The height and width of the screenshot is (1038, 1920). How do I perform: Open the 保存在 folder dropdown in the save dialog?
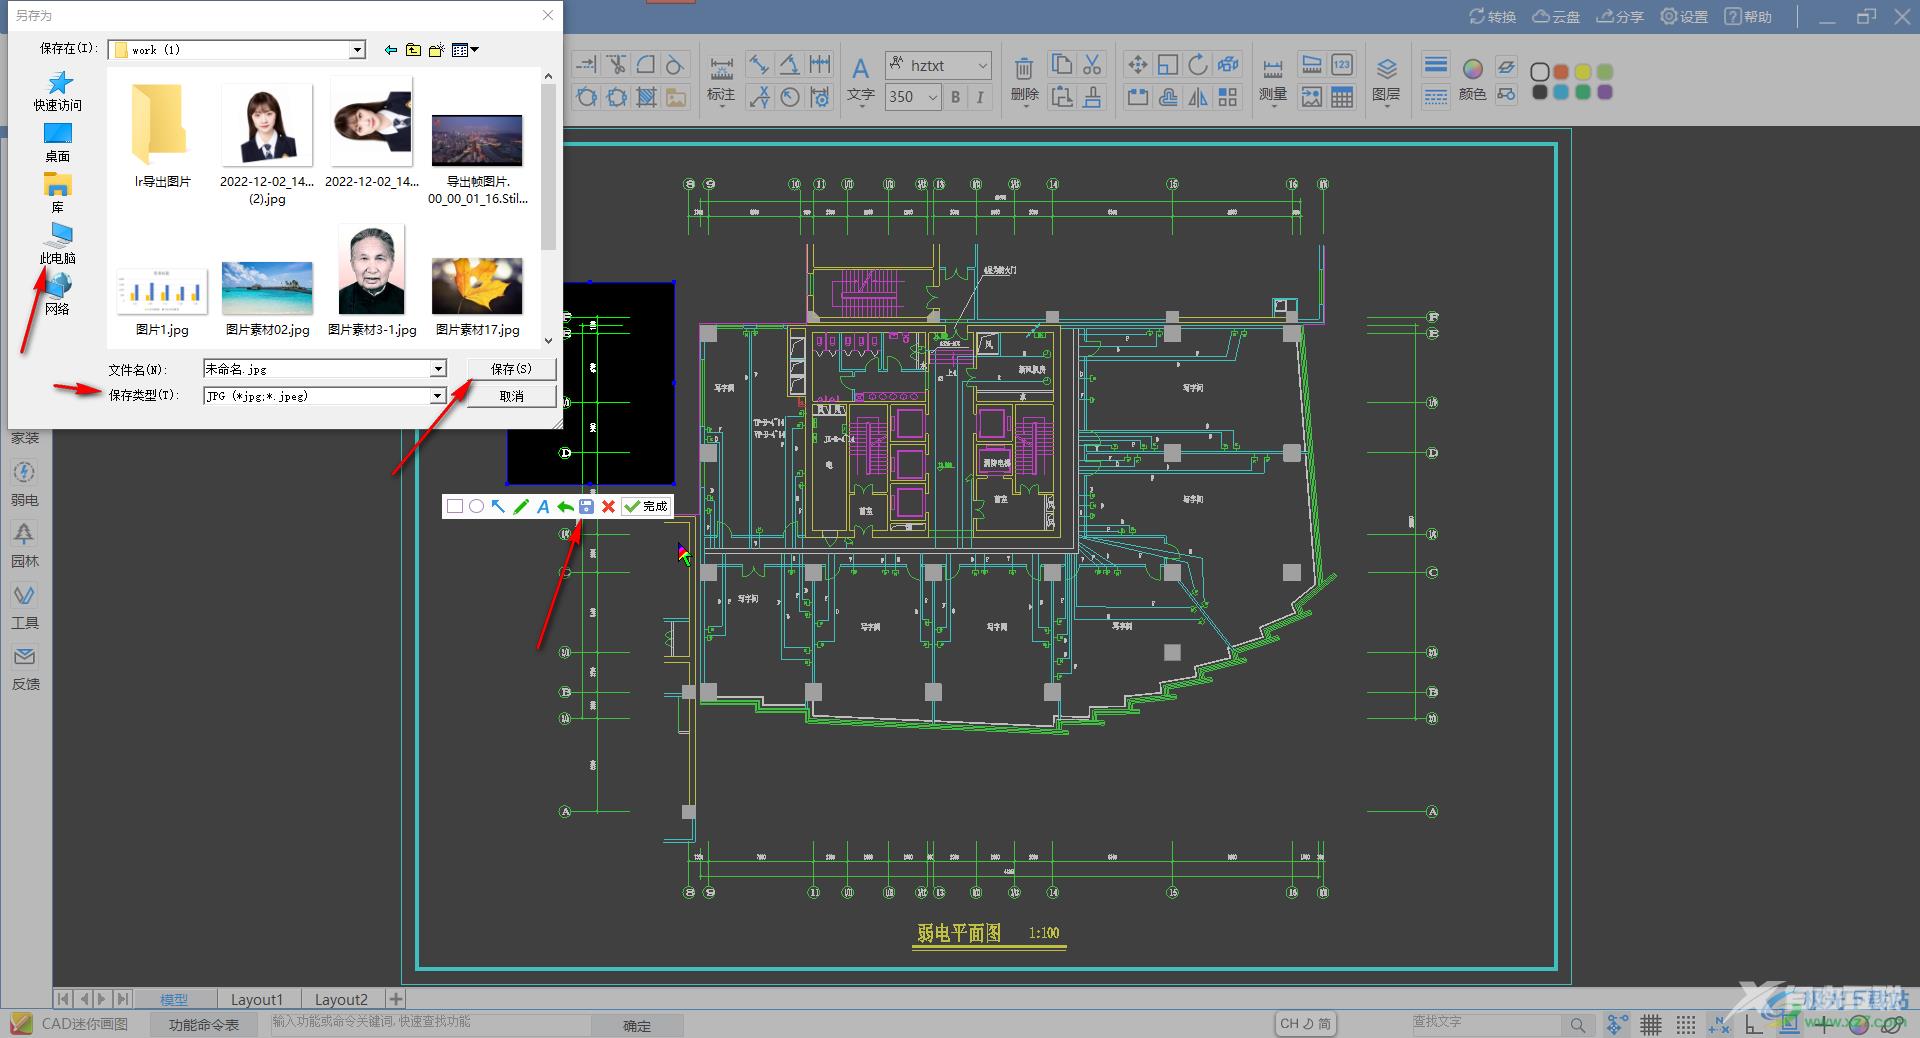pyautogui.click(x=358, y=50)
